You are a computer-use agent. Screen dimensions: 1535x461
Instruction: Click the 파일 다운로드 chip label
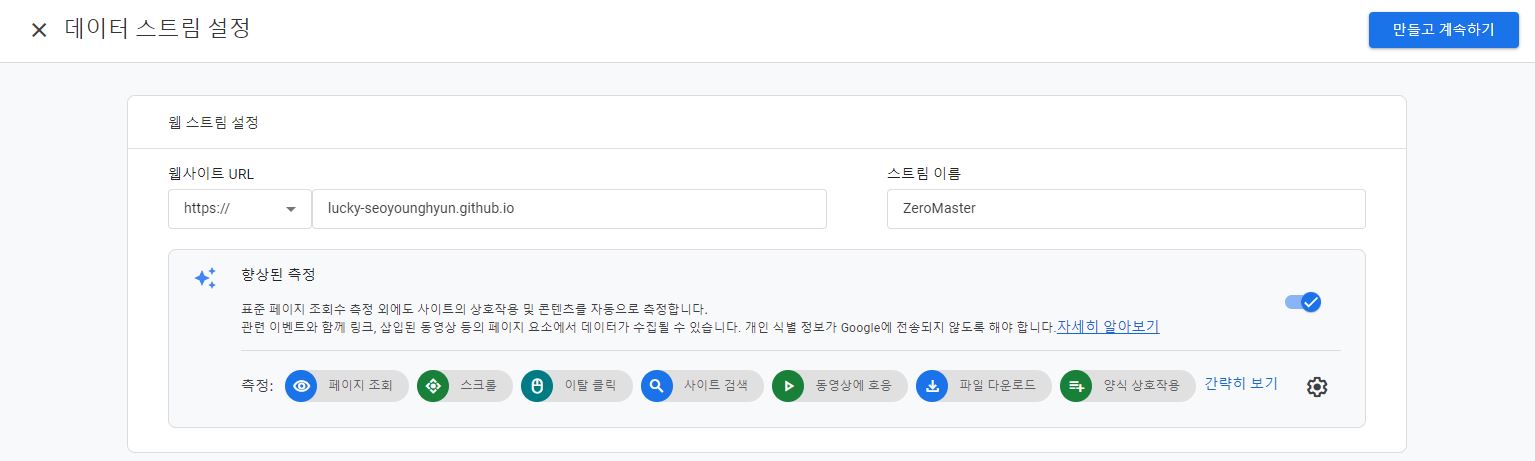pyautogui.click(x=997, y=386)
